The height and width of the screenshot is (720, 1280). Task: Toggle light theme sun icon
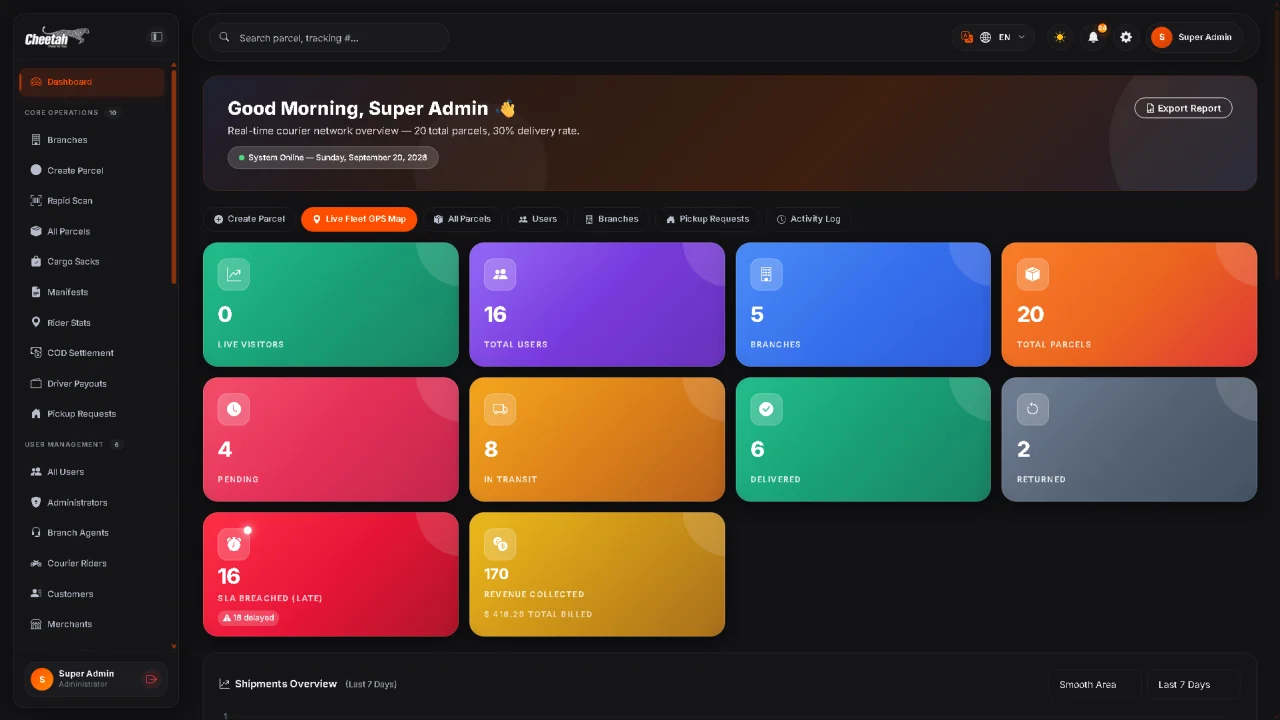pos(1060,37)
